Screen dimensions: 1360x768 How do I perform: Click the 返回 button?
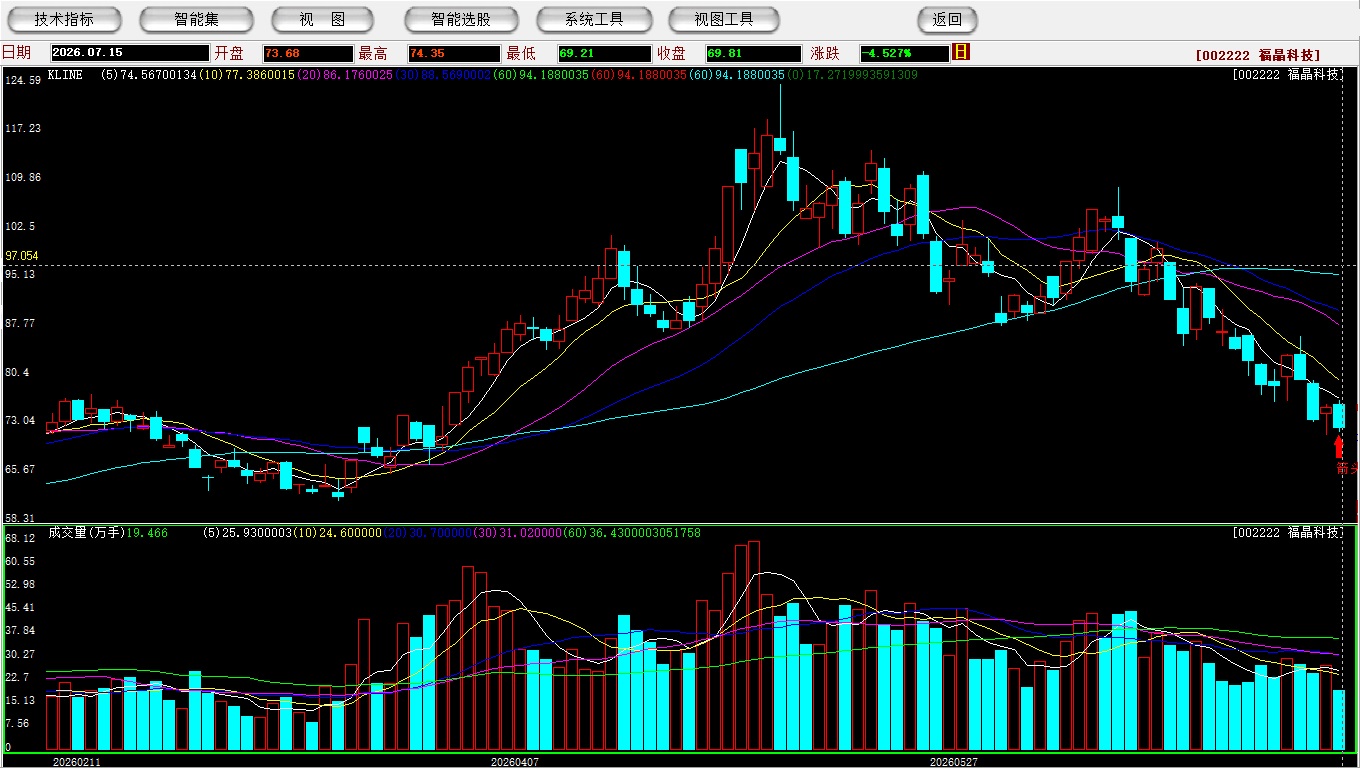click(947, 19)
